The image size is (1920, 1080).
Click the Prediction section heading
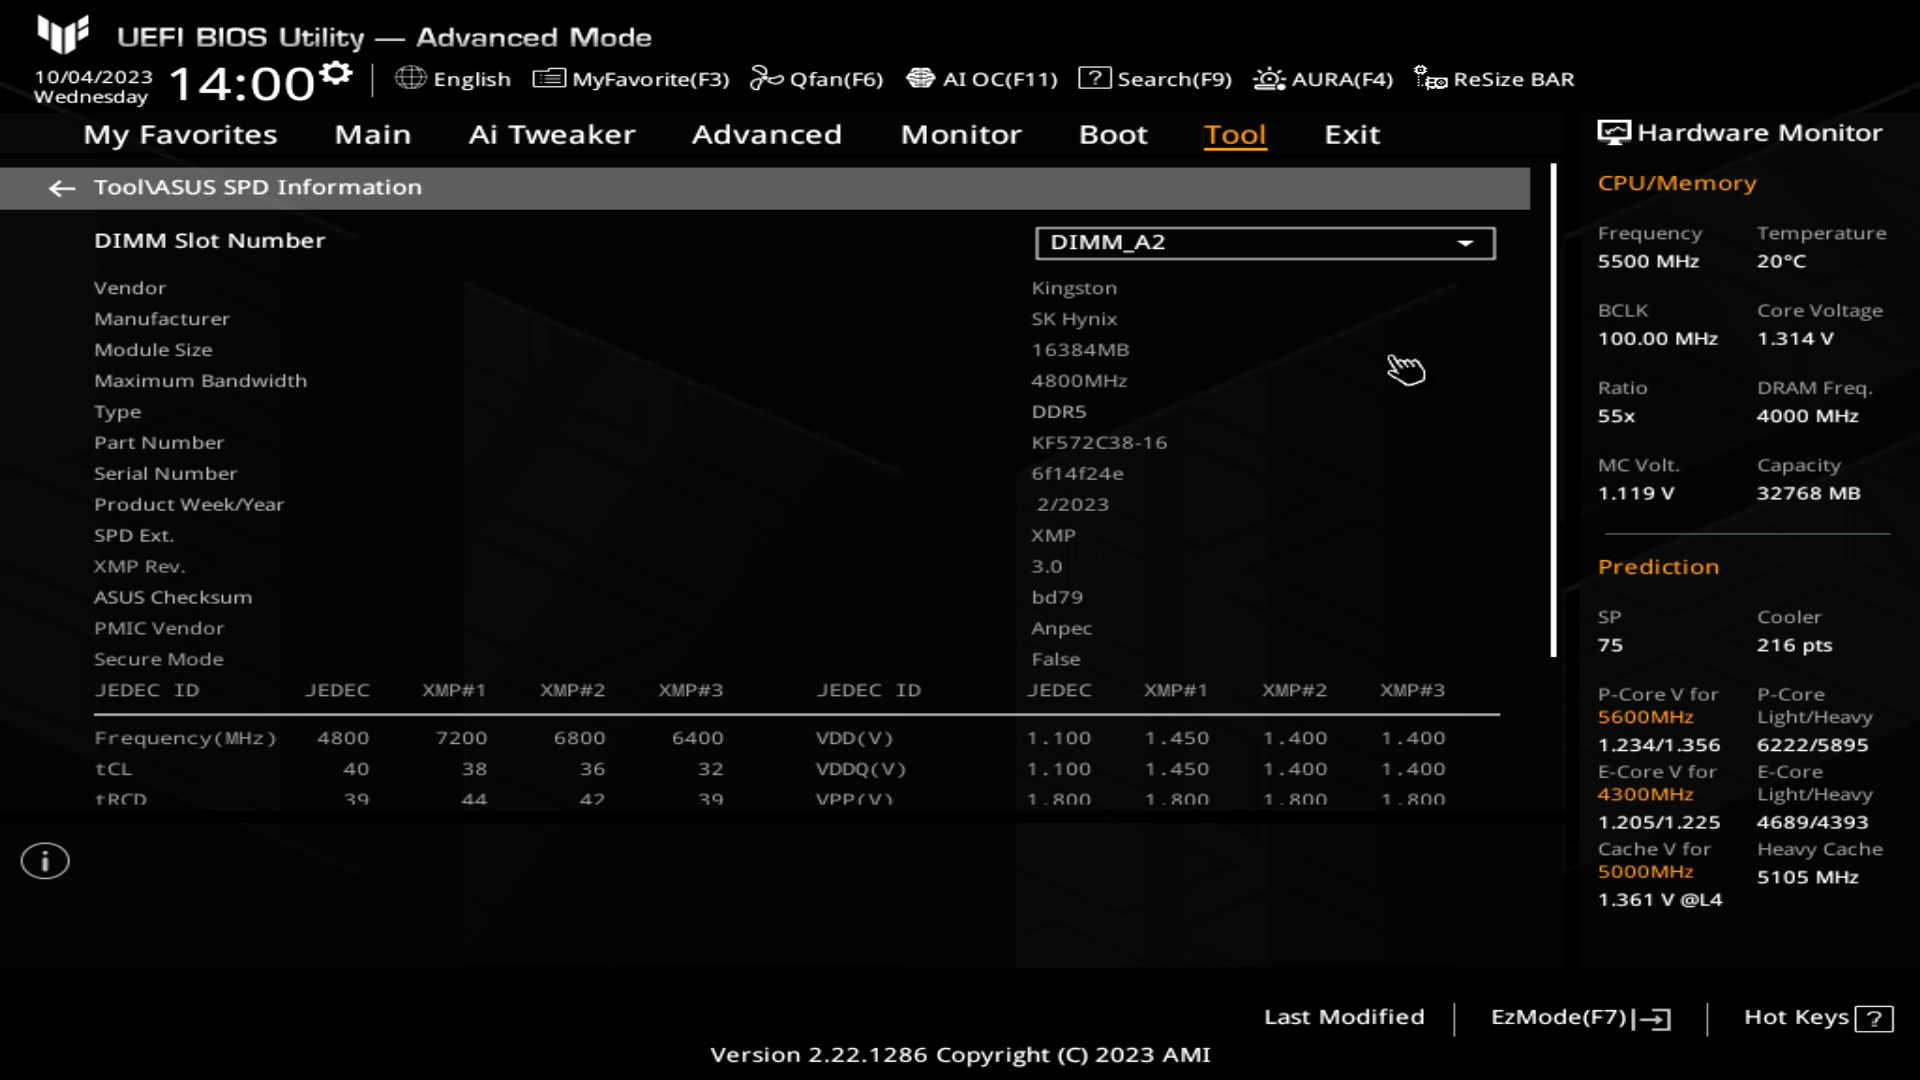tap(1658, 567)
